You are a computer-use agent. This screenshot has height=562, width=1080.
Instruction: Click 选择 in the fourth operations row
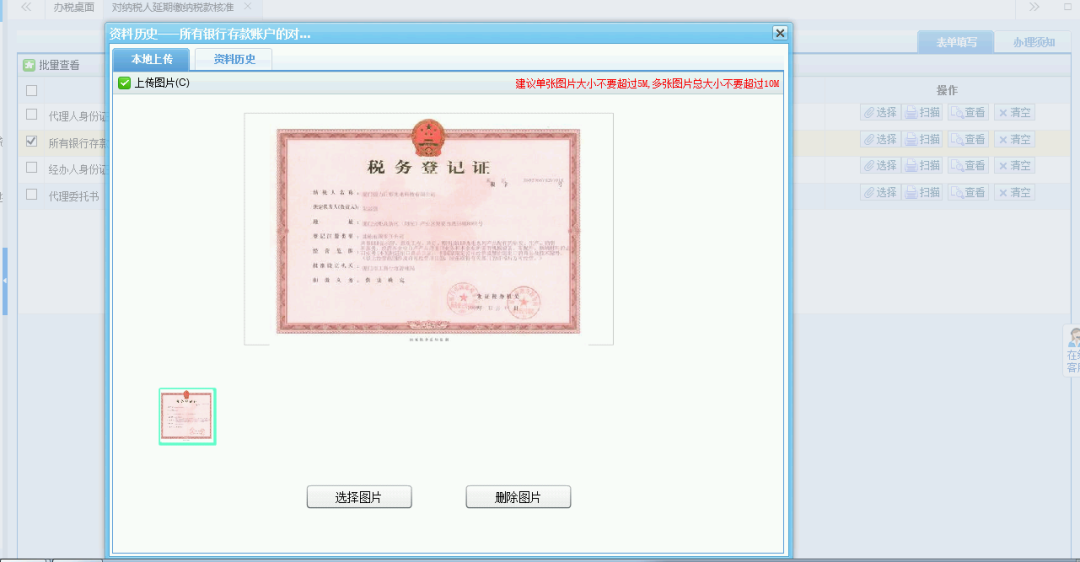pyautogui.click(x=880, y=192)
